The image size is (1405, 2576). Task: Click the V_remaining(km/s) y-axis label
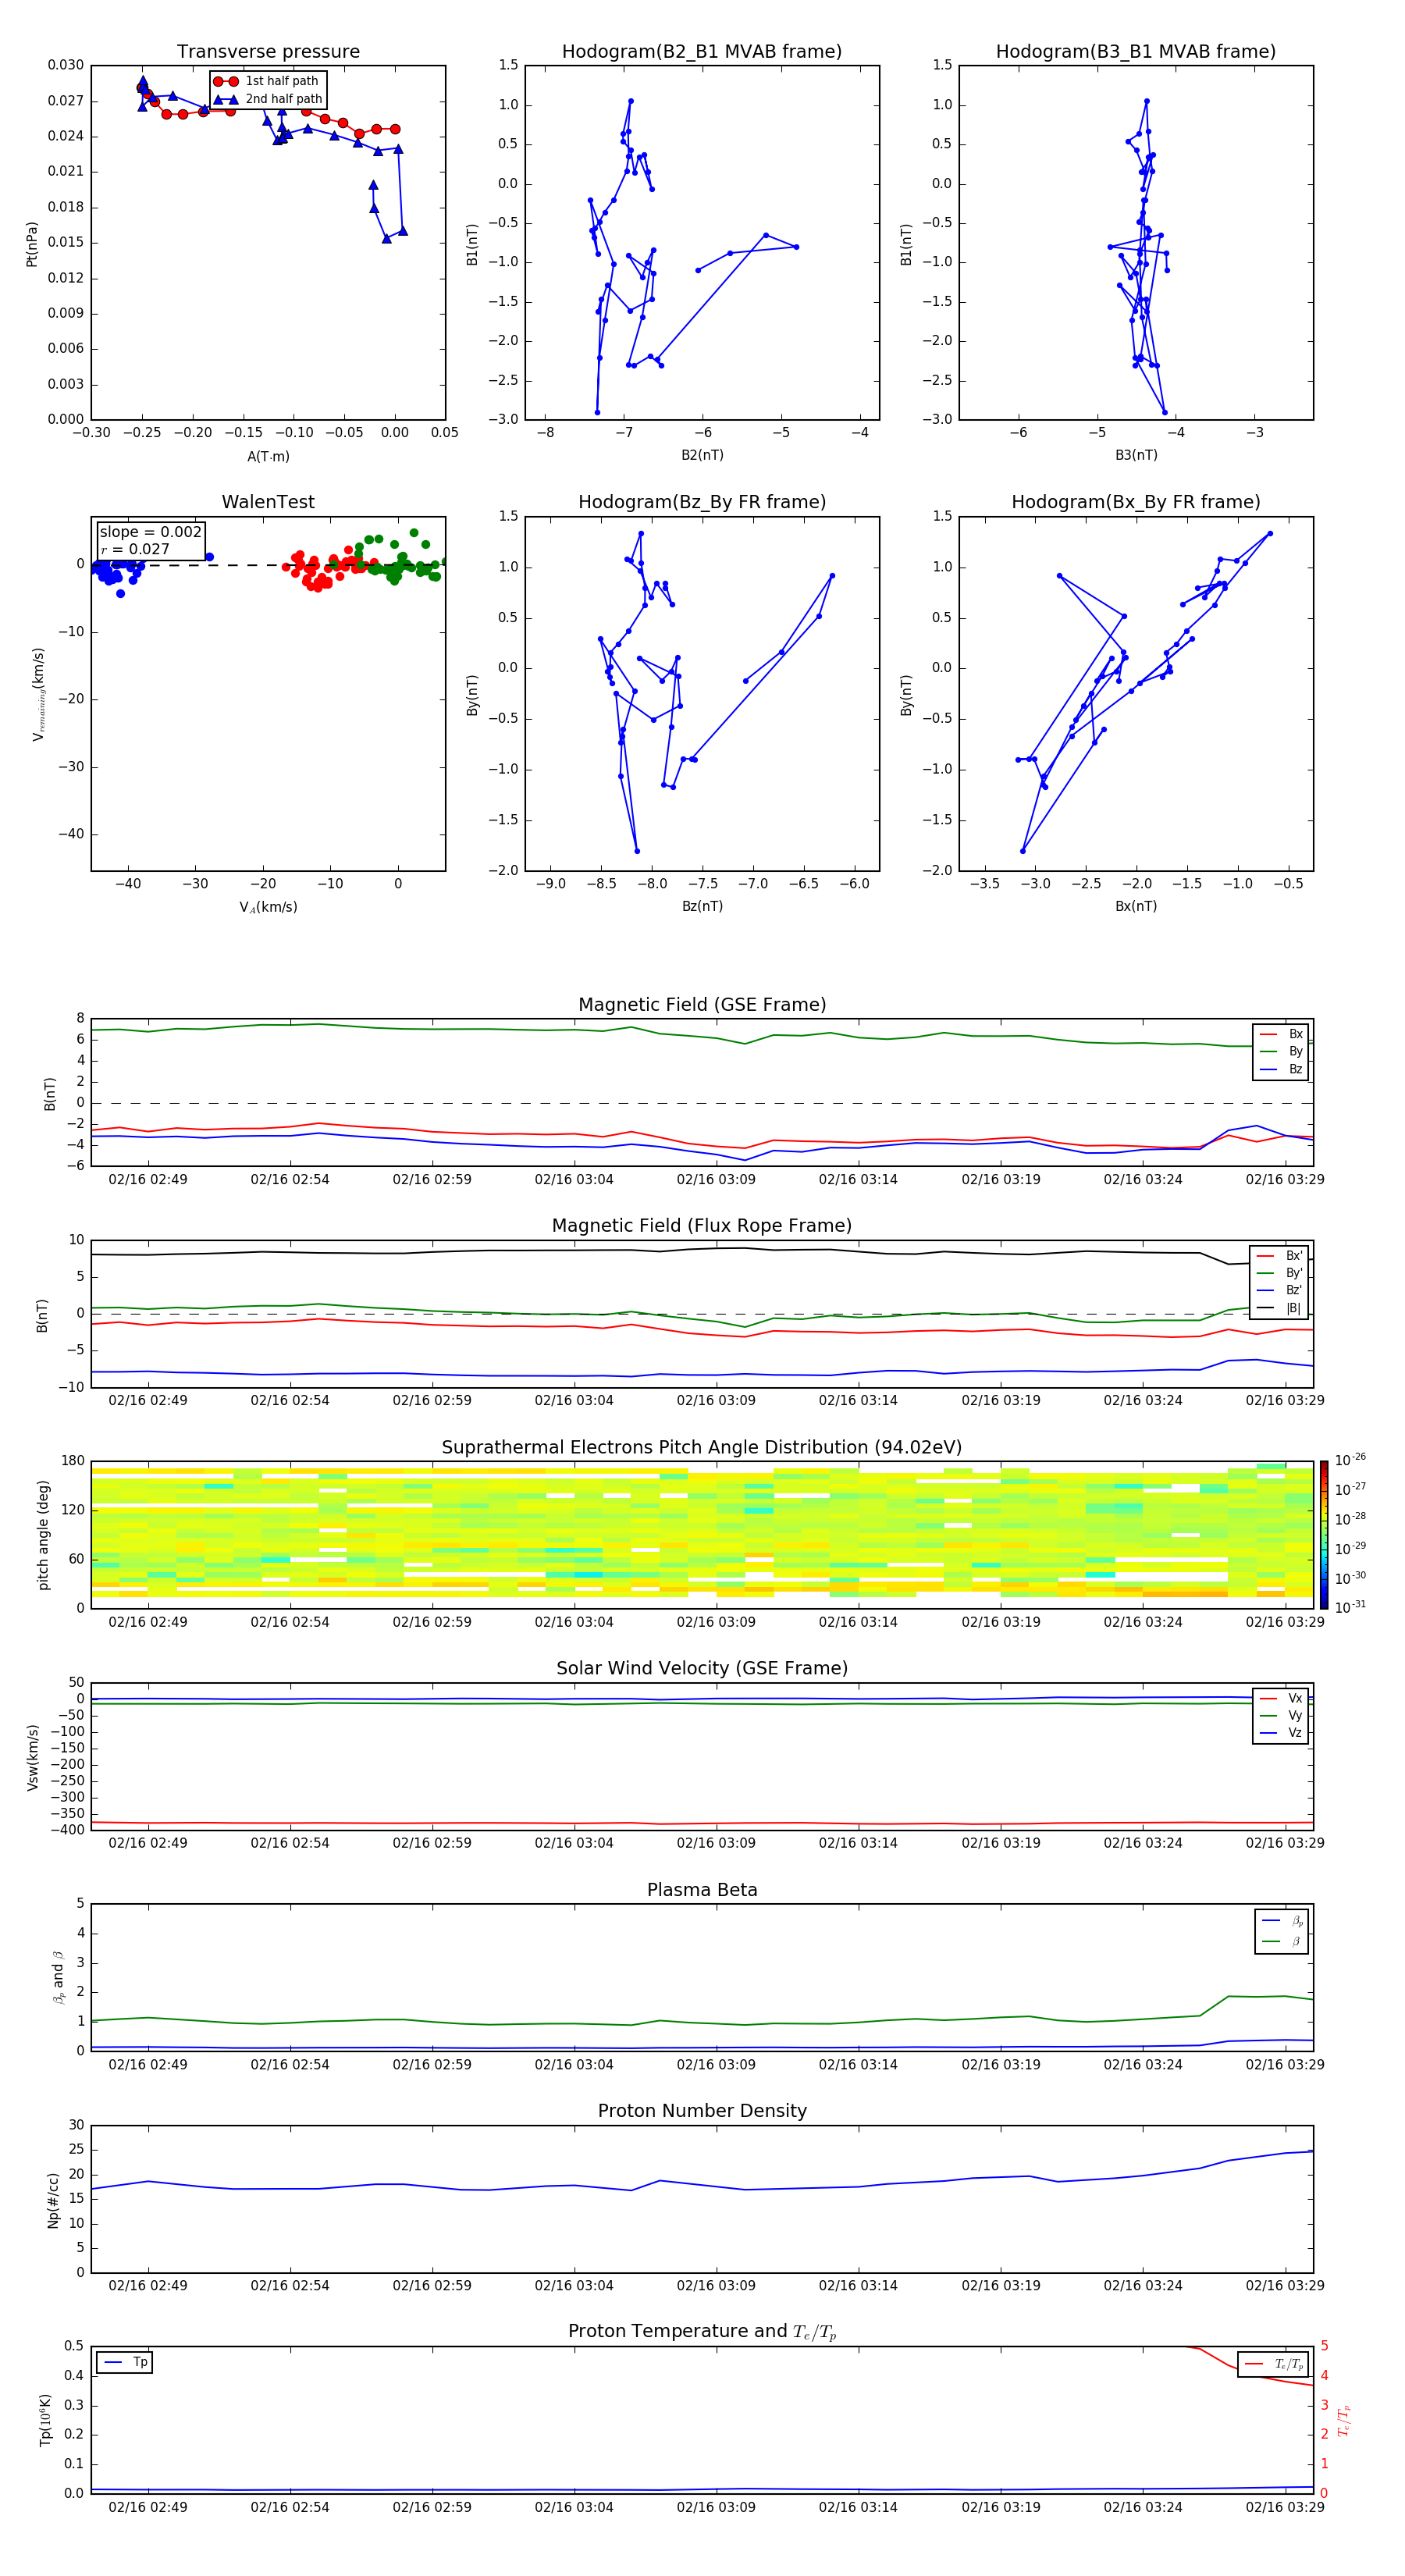coord(38,694)
